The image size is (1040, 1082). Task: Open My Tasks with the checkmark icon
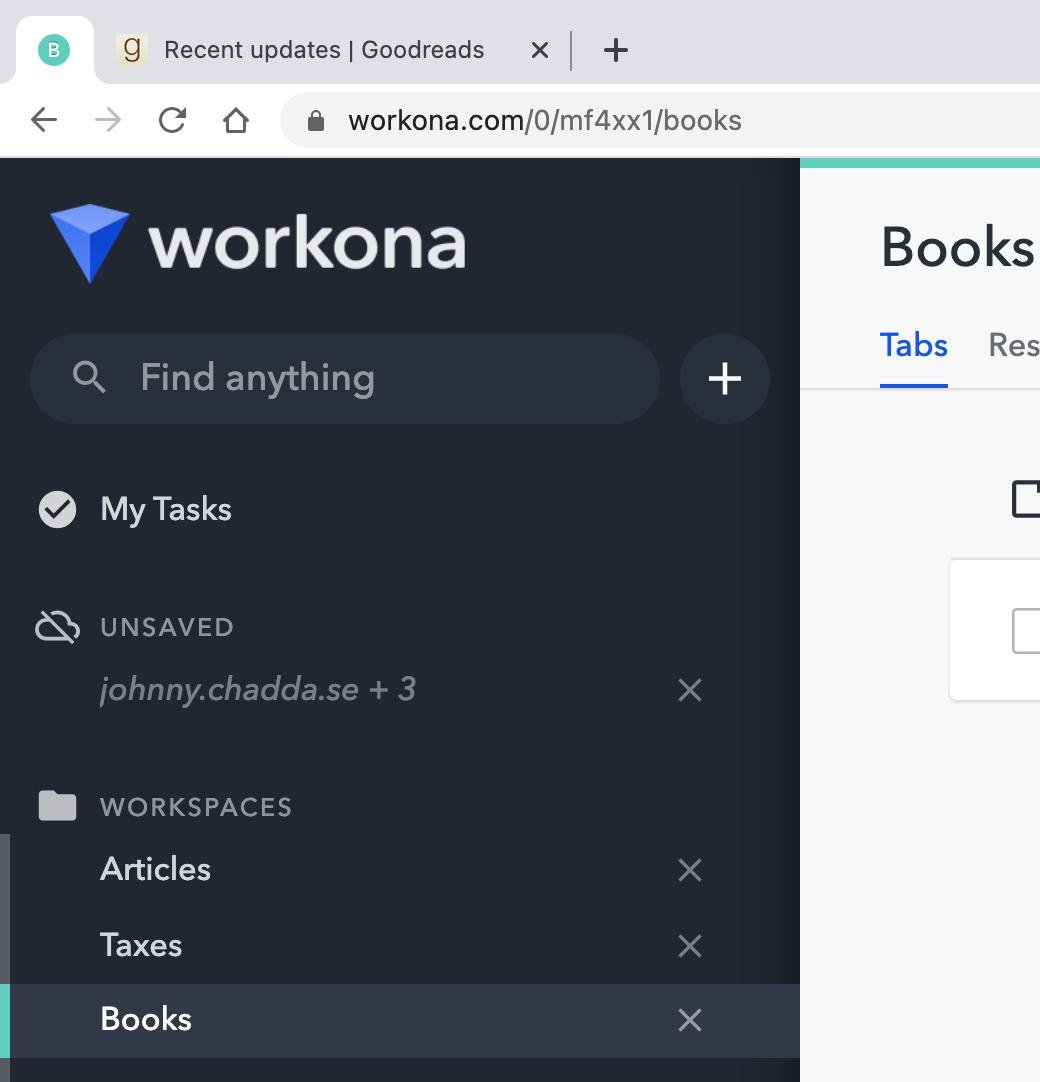point(58,509)
